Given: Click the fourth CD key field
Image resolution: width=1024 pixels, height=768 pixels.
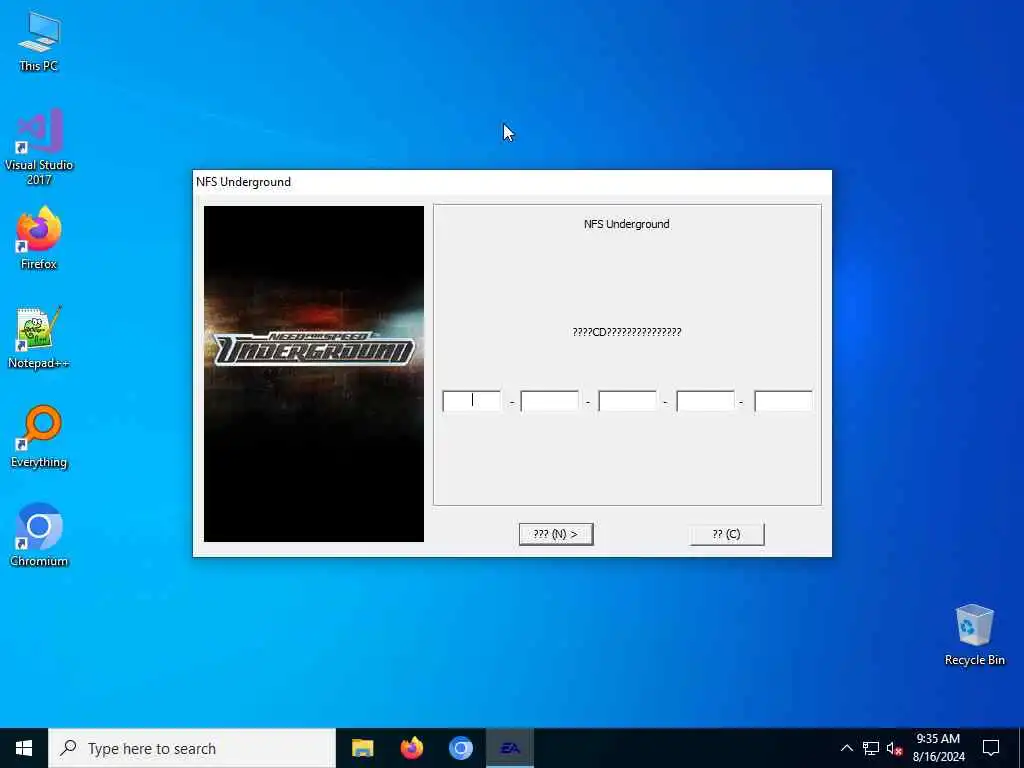Looking at the screenshot, I should (x=705, y=401).
